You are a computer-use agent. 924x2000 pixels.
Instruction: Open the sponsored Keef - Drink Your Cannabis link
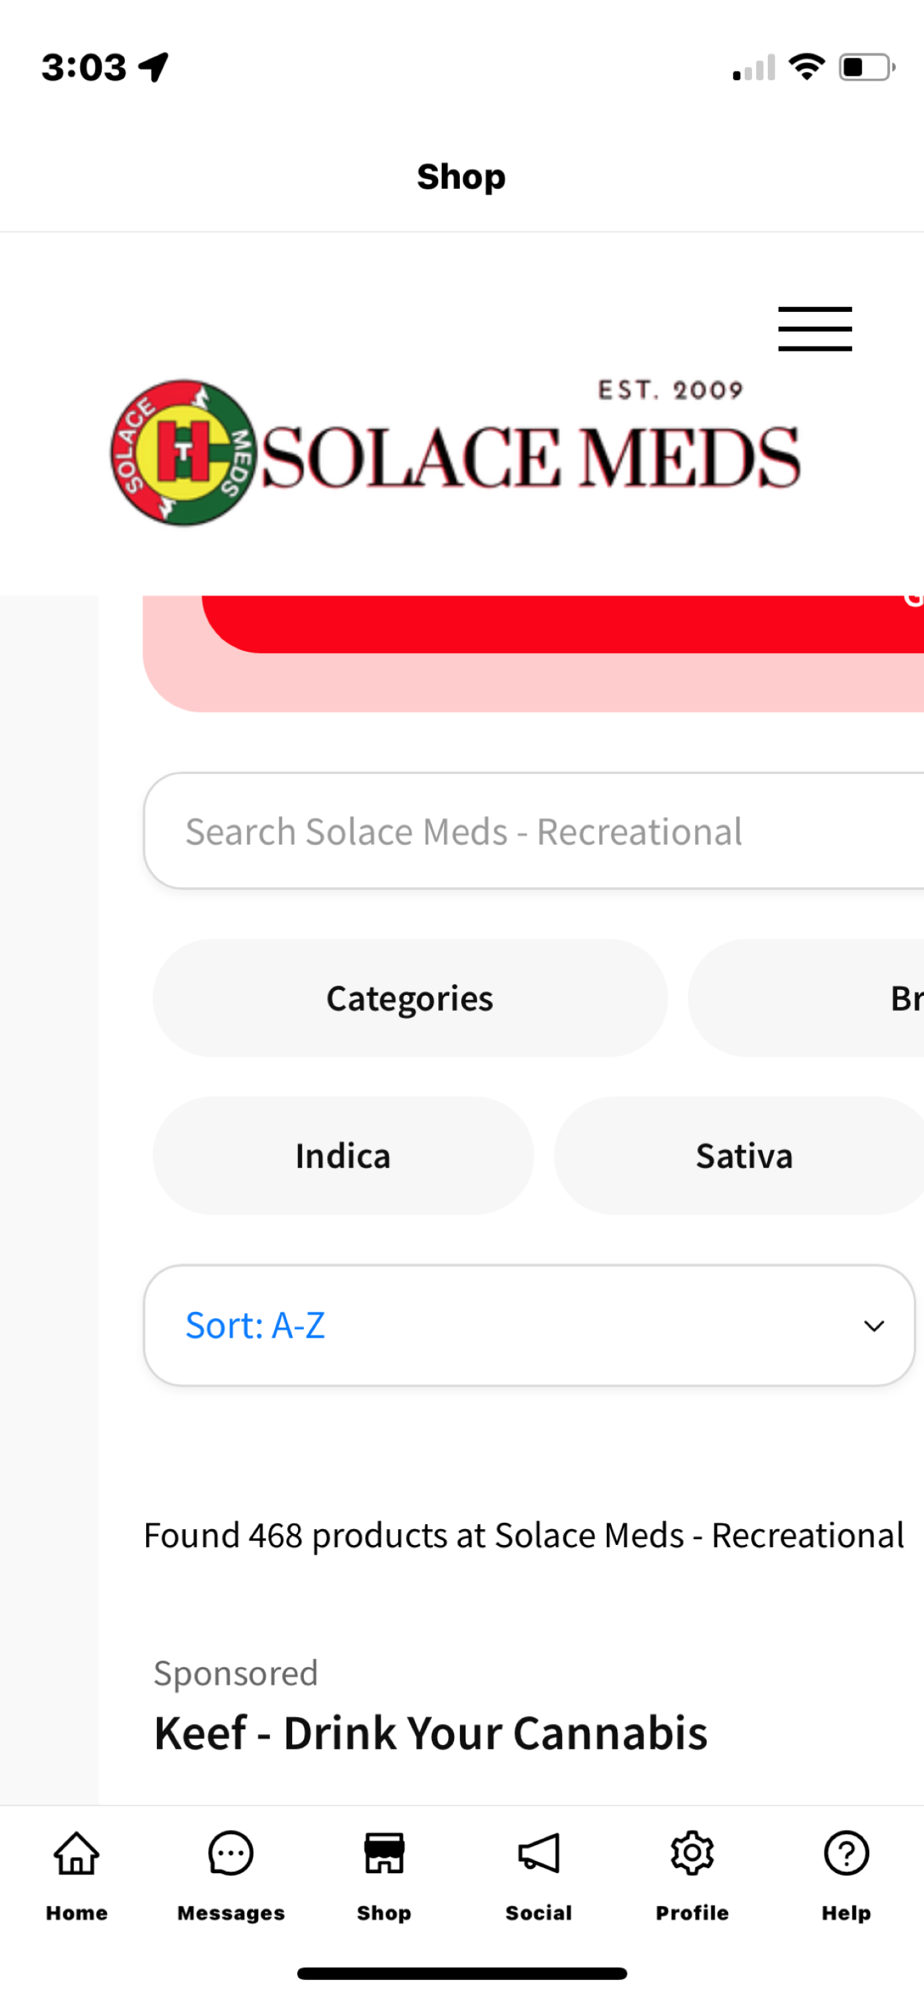click(430, 1733)
